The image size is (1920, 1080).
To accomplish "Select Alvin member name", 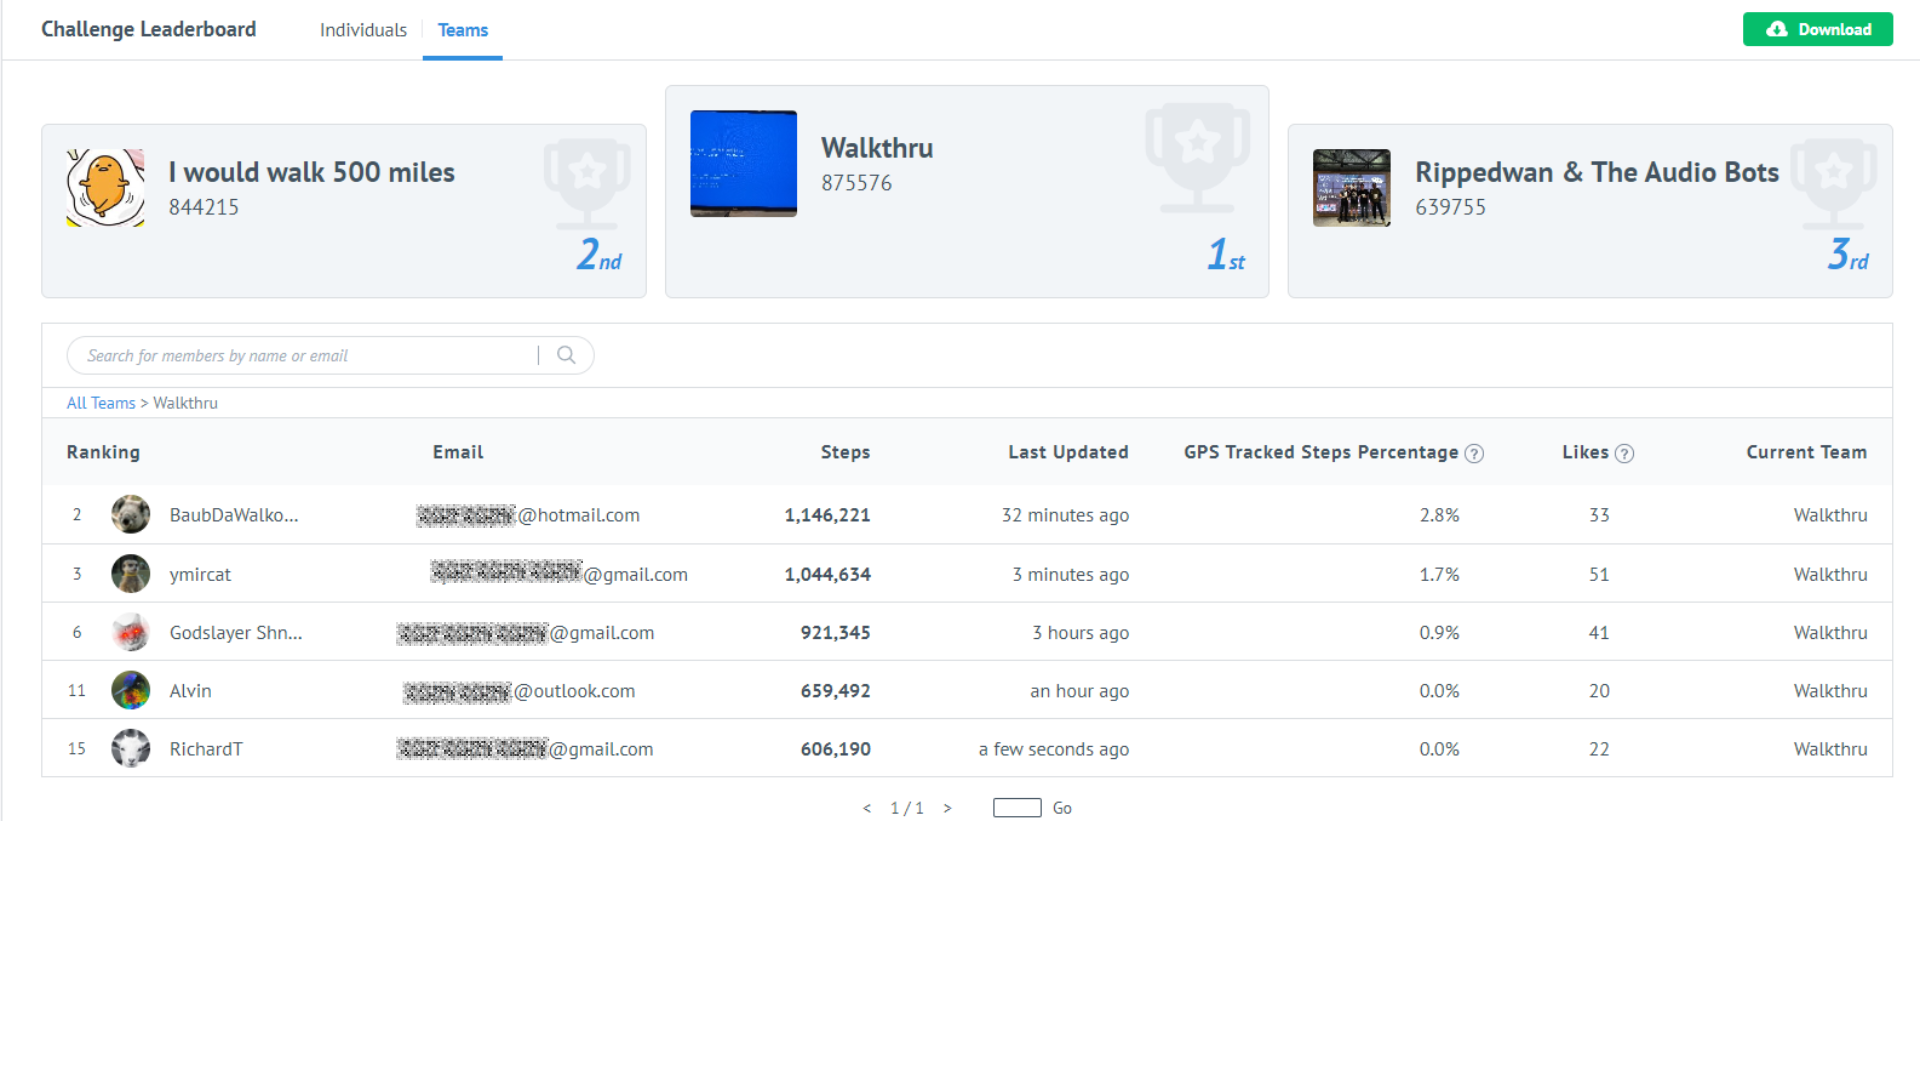I will click(x=190, y=690).
